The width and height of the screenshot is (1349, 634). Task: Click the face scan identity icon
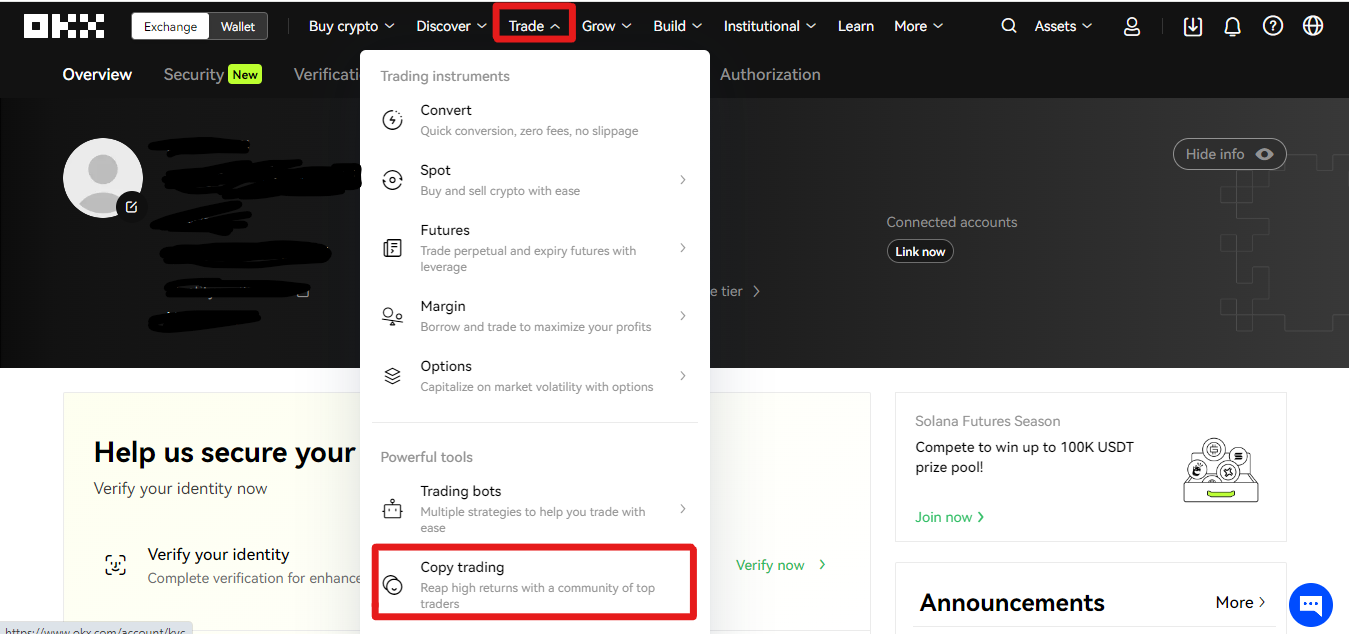(116, 565)
